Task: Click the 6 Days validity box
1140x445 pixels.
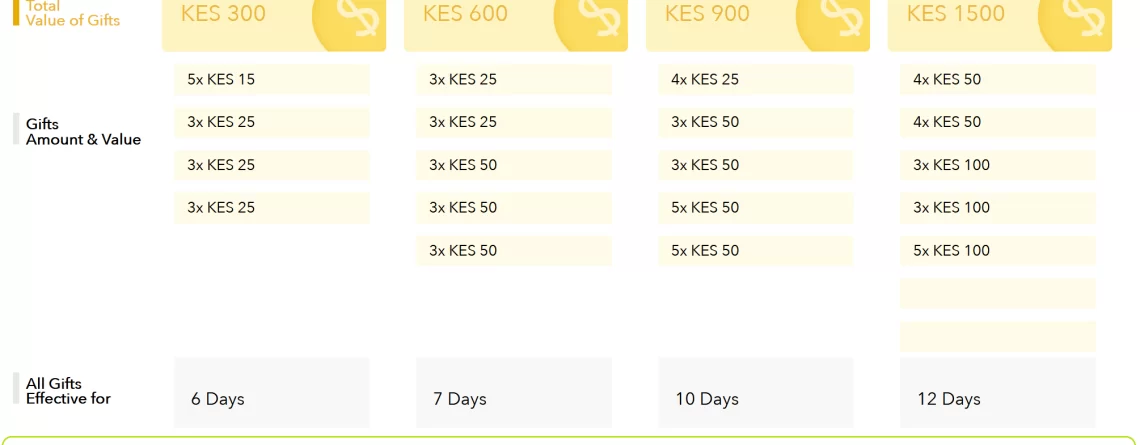Action: point(272,392)
